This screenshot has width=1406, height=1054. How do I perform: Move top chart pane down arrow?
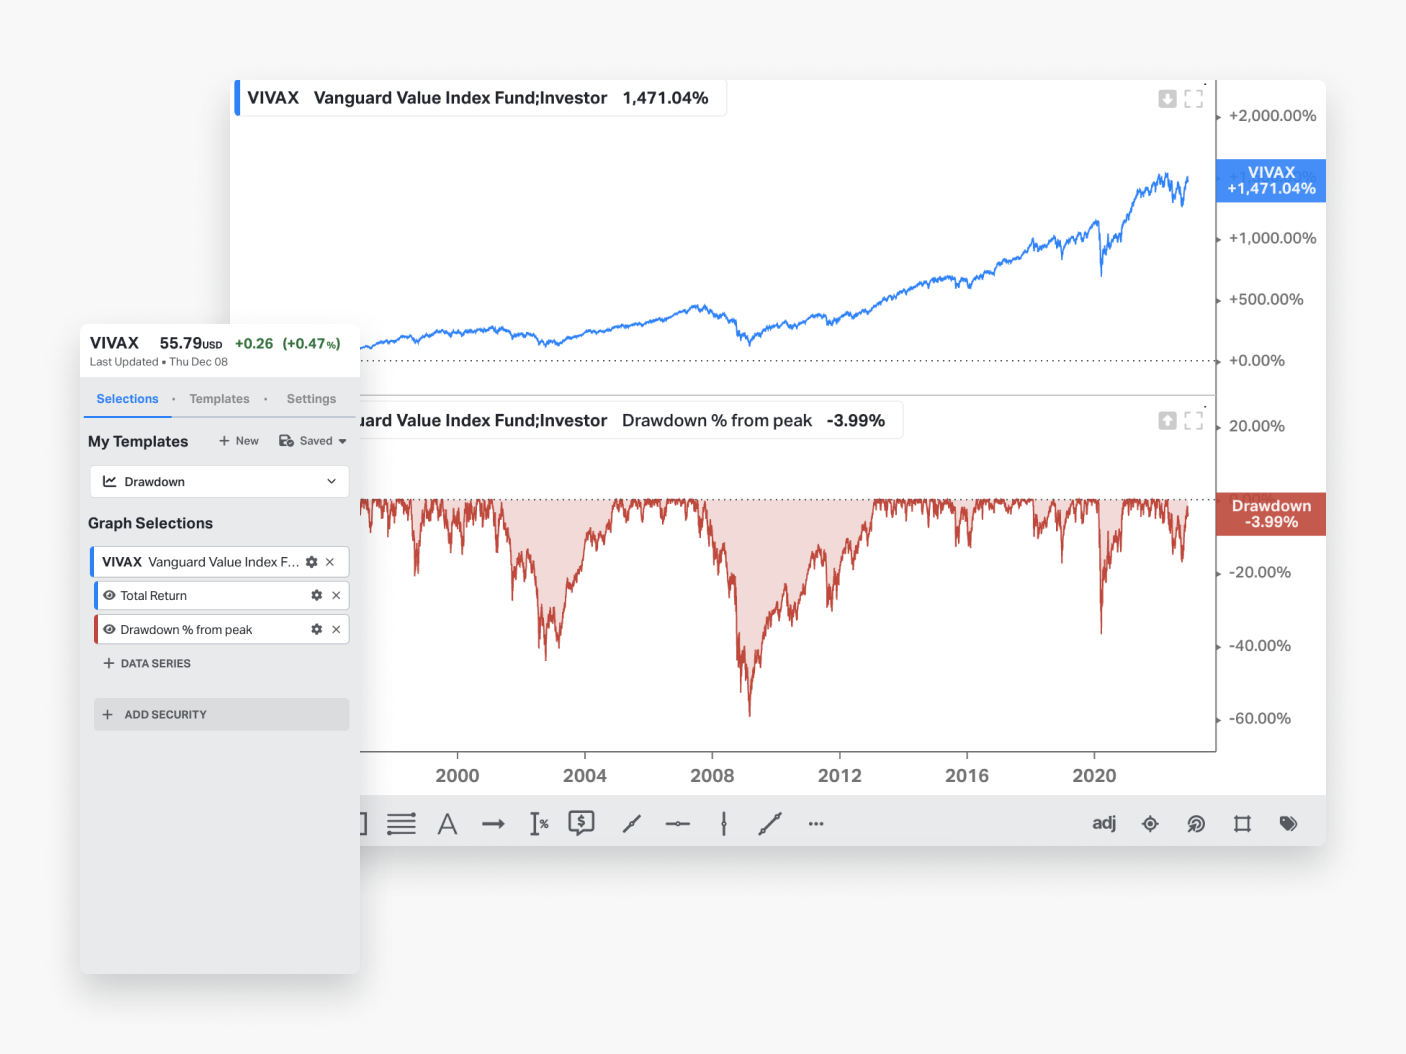(1167, 99)
